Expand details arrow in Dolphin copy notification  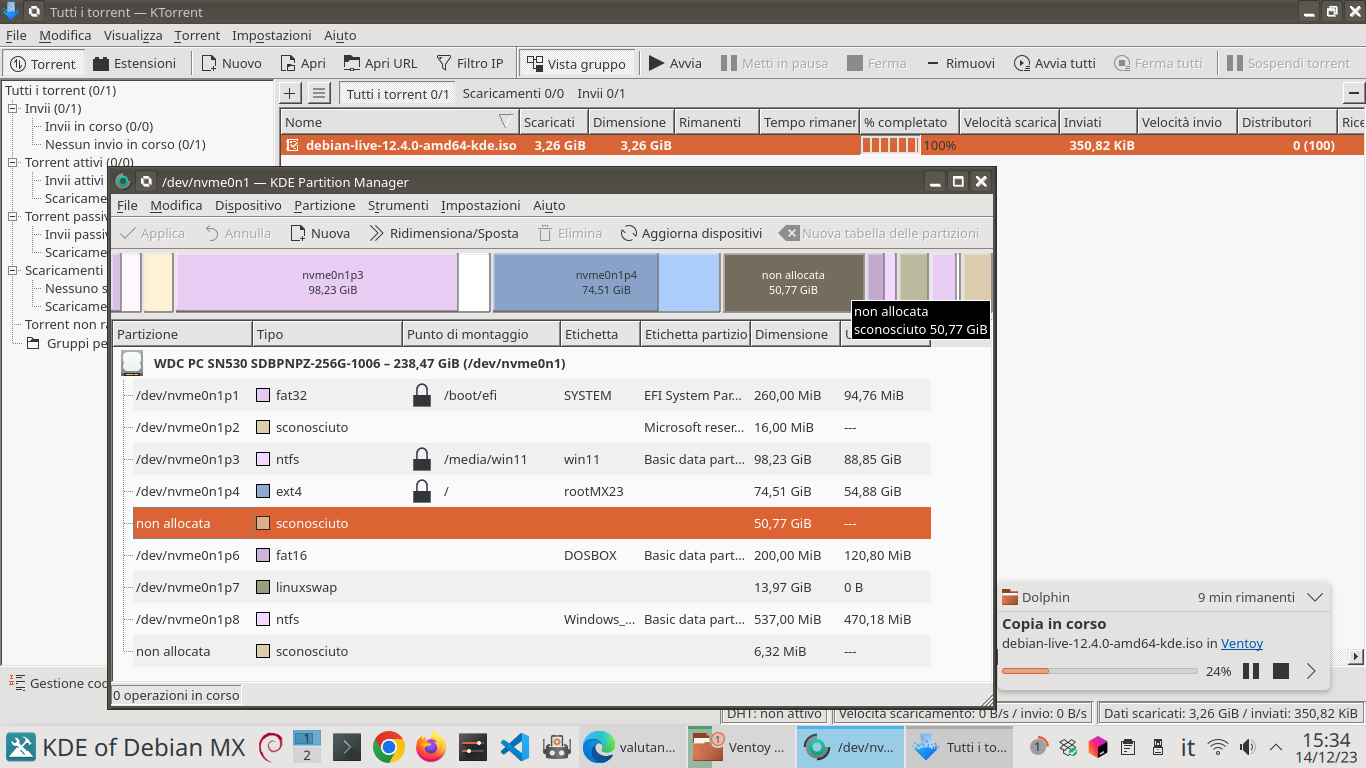pos(1311,671)
